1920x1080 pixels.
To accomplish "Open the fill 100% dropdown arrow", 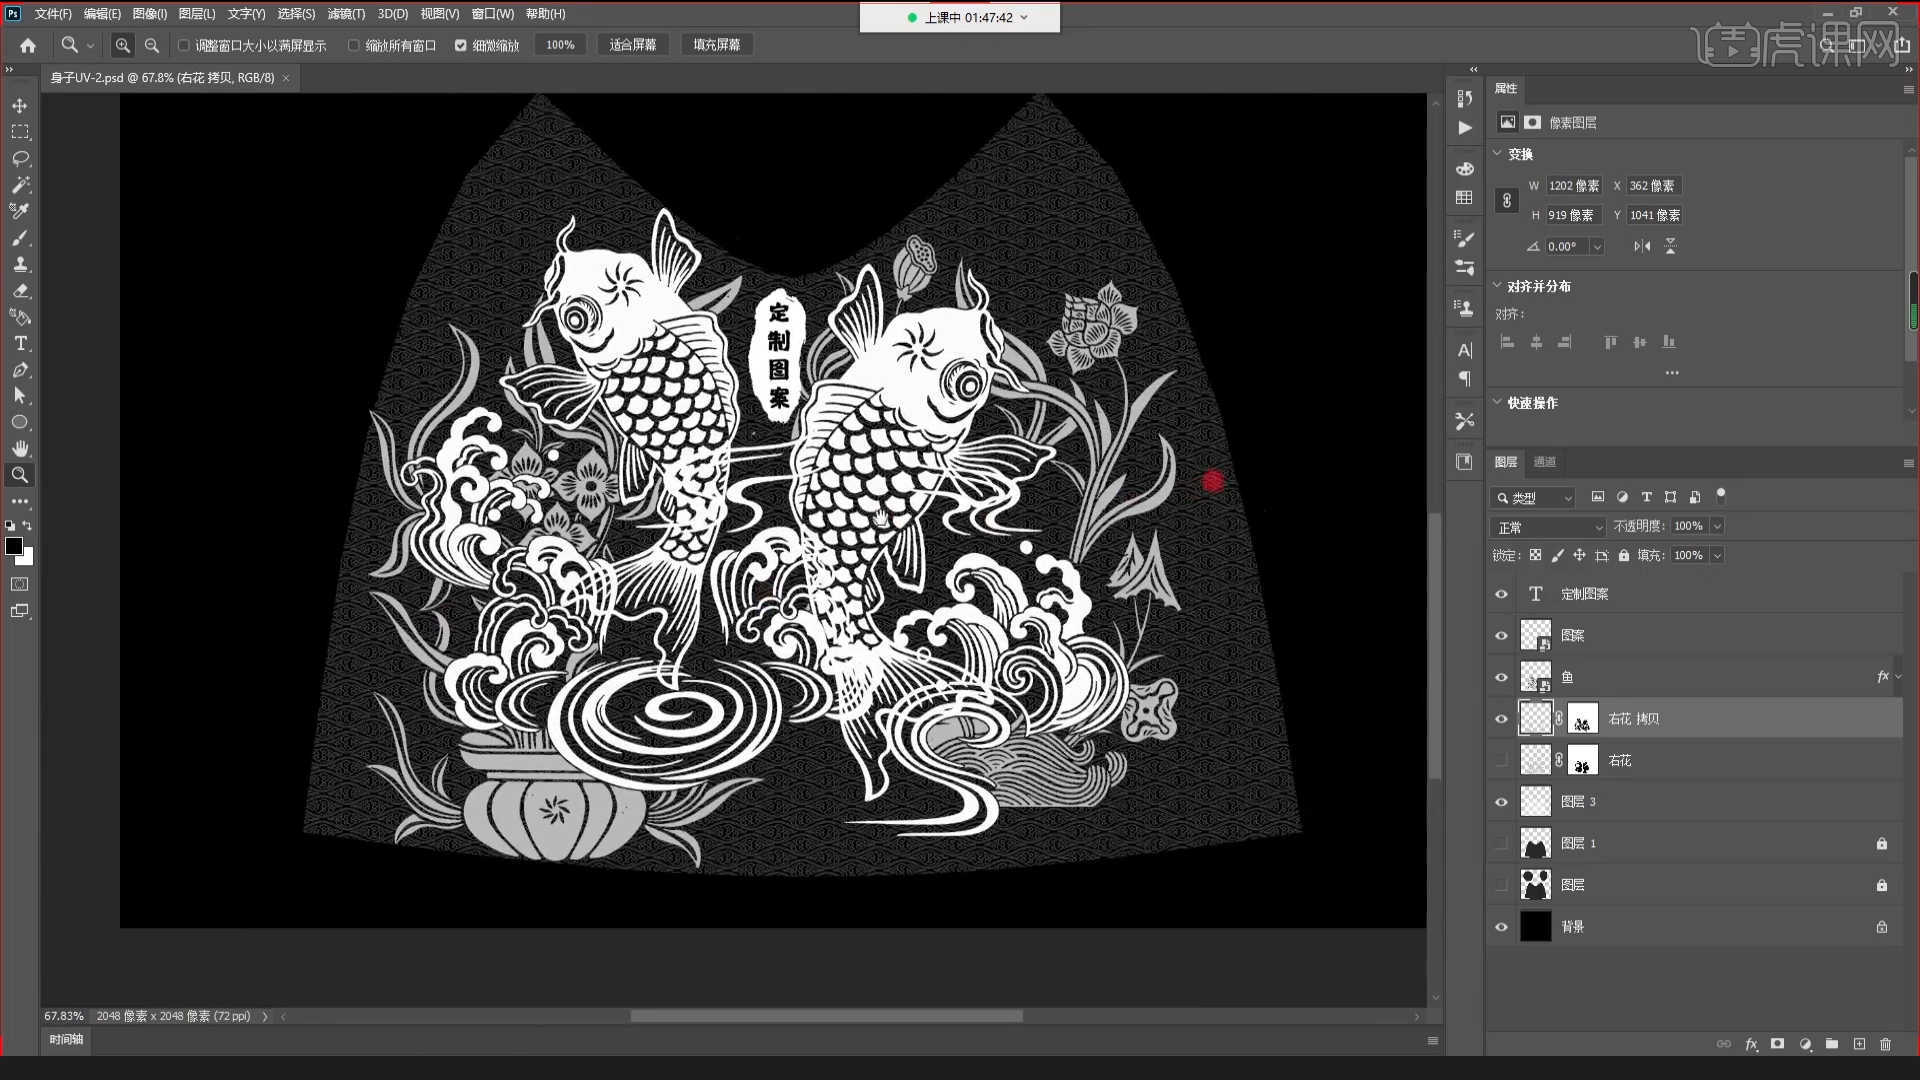I will (1717, 555).
